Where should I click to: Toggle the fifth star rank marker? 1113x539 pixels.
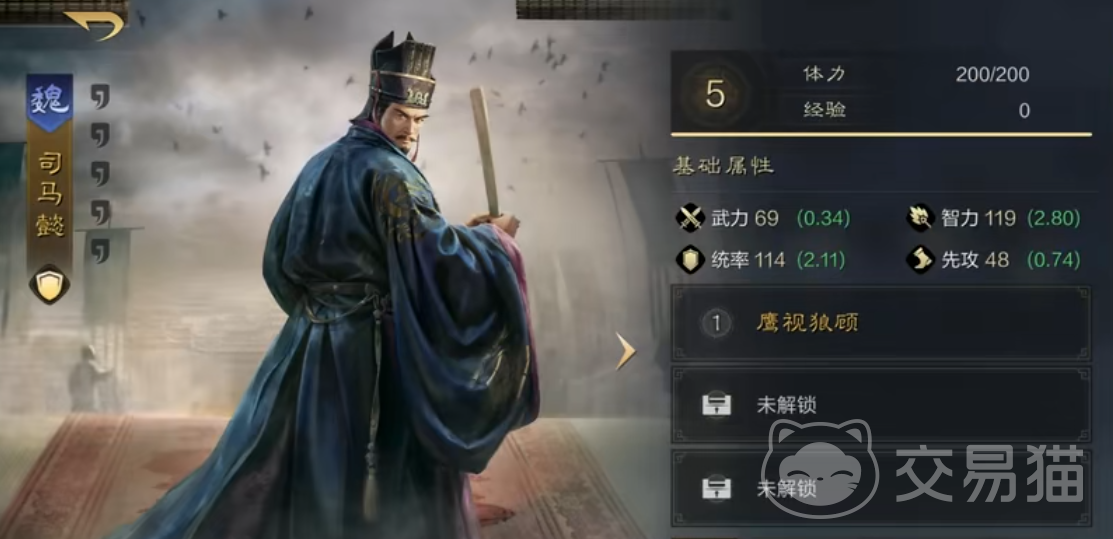(101, 251)
